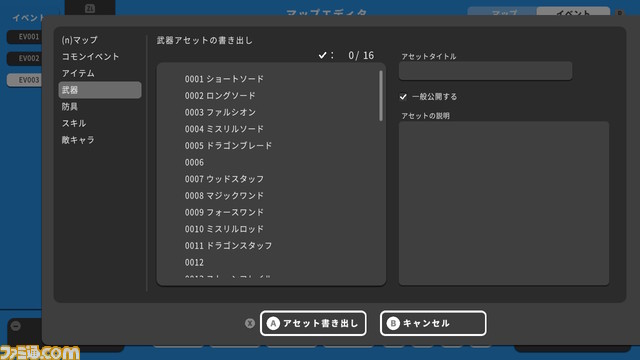
Task: Select weapon 0008 マジックワンド
Action: (224, 196)
